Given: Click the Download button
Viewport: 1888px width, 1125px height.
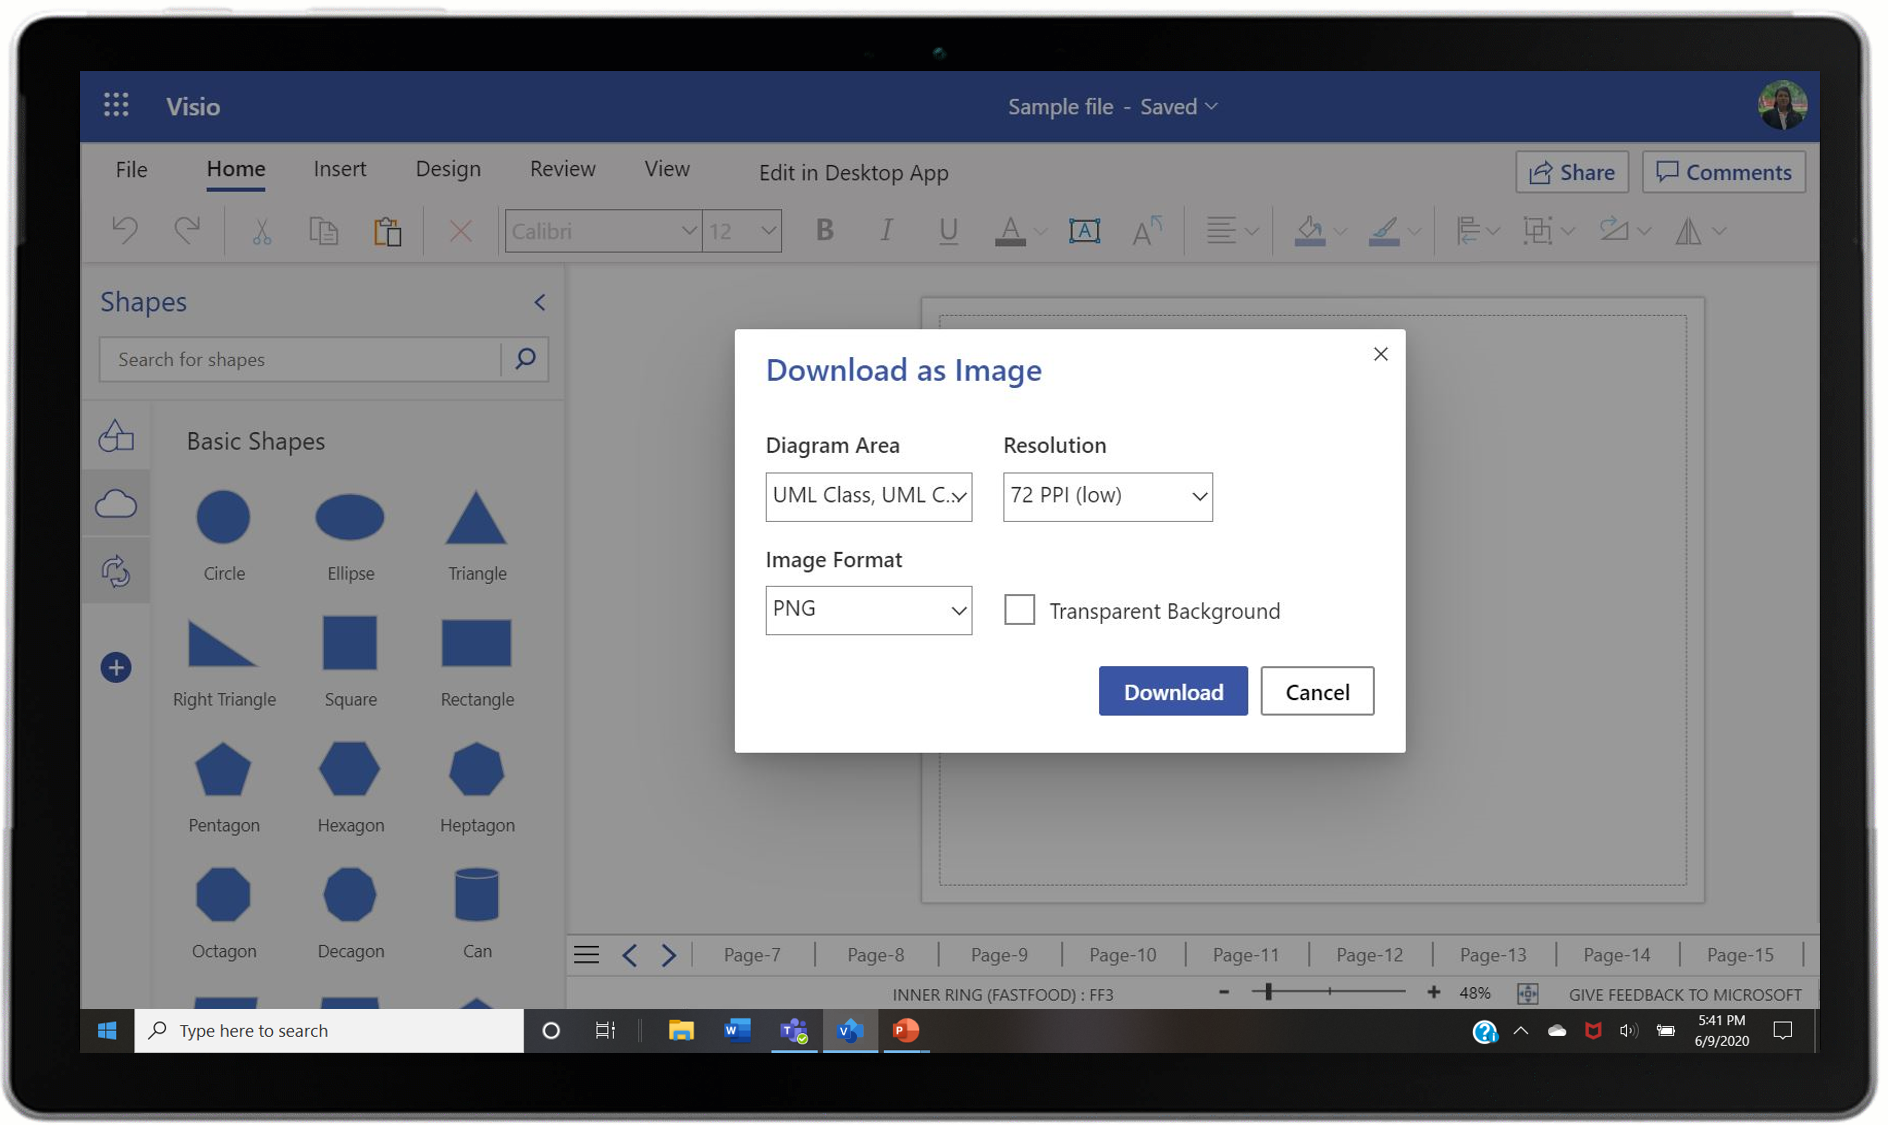Looking at the screenshot, I should point(1172,691).
